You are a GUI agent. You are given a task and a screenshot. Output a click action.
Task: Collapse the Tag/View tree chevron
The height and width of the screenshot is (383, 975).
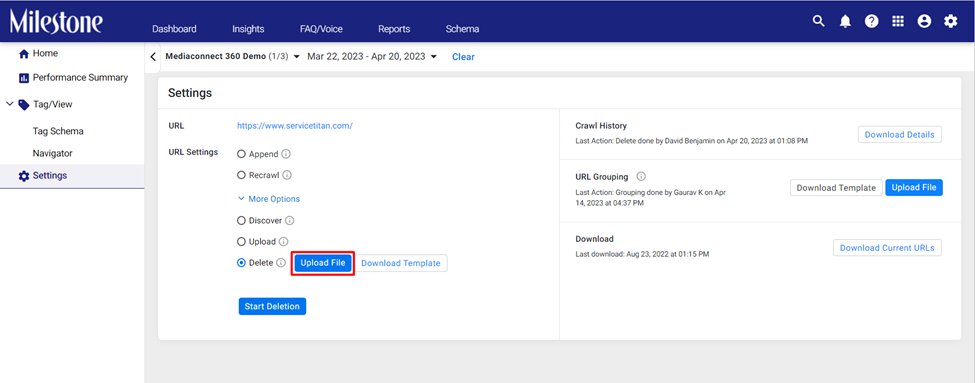point(9,104)
